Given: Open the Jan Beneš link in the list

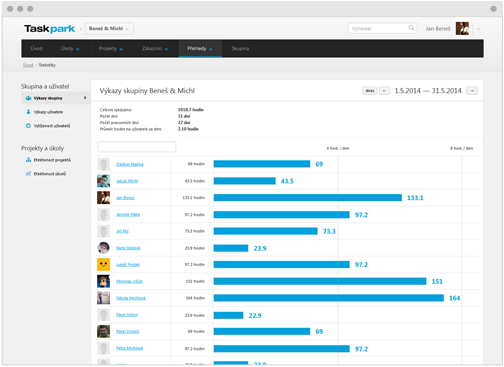Looking at the screenshot, I should pyautogui.click(x=125, y=198).
